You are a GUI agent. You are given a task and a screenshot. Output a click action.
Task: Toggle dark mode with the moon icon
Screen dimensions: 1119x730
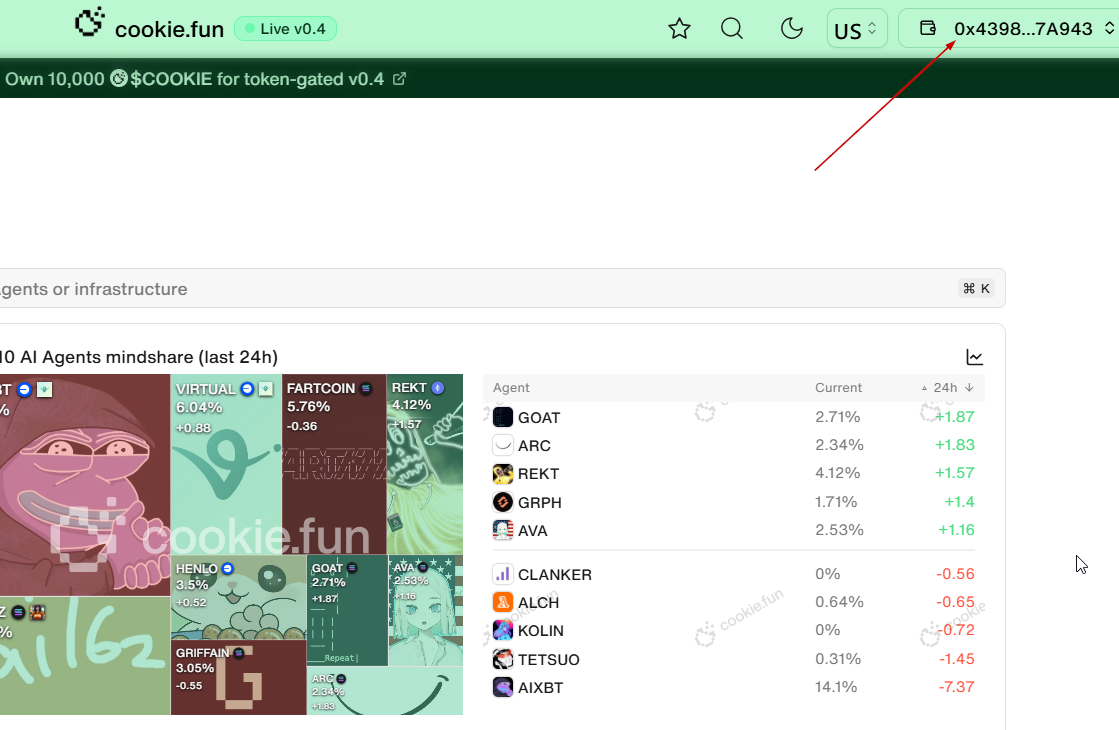point(792,29)
